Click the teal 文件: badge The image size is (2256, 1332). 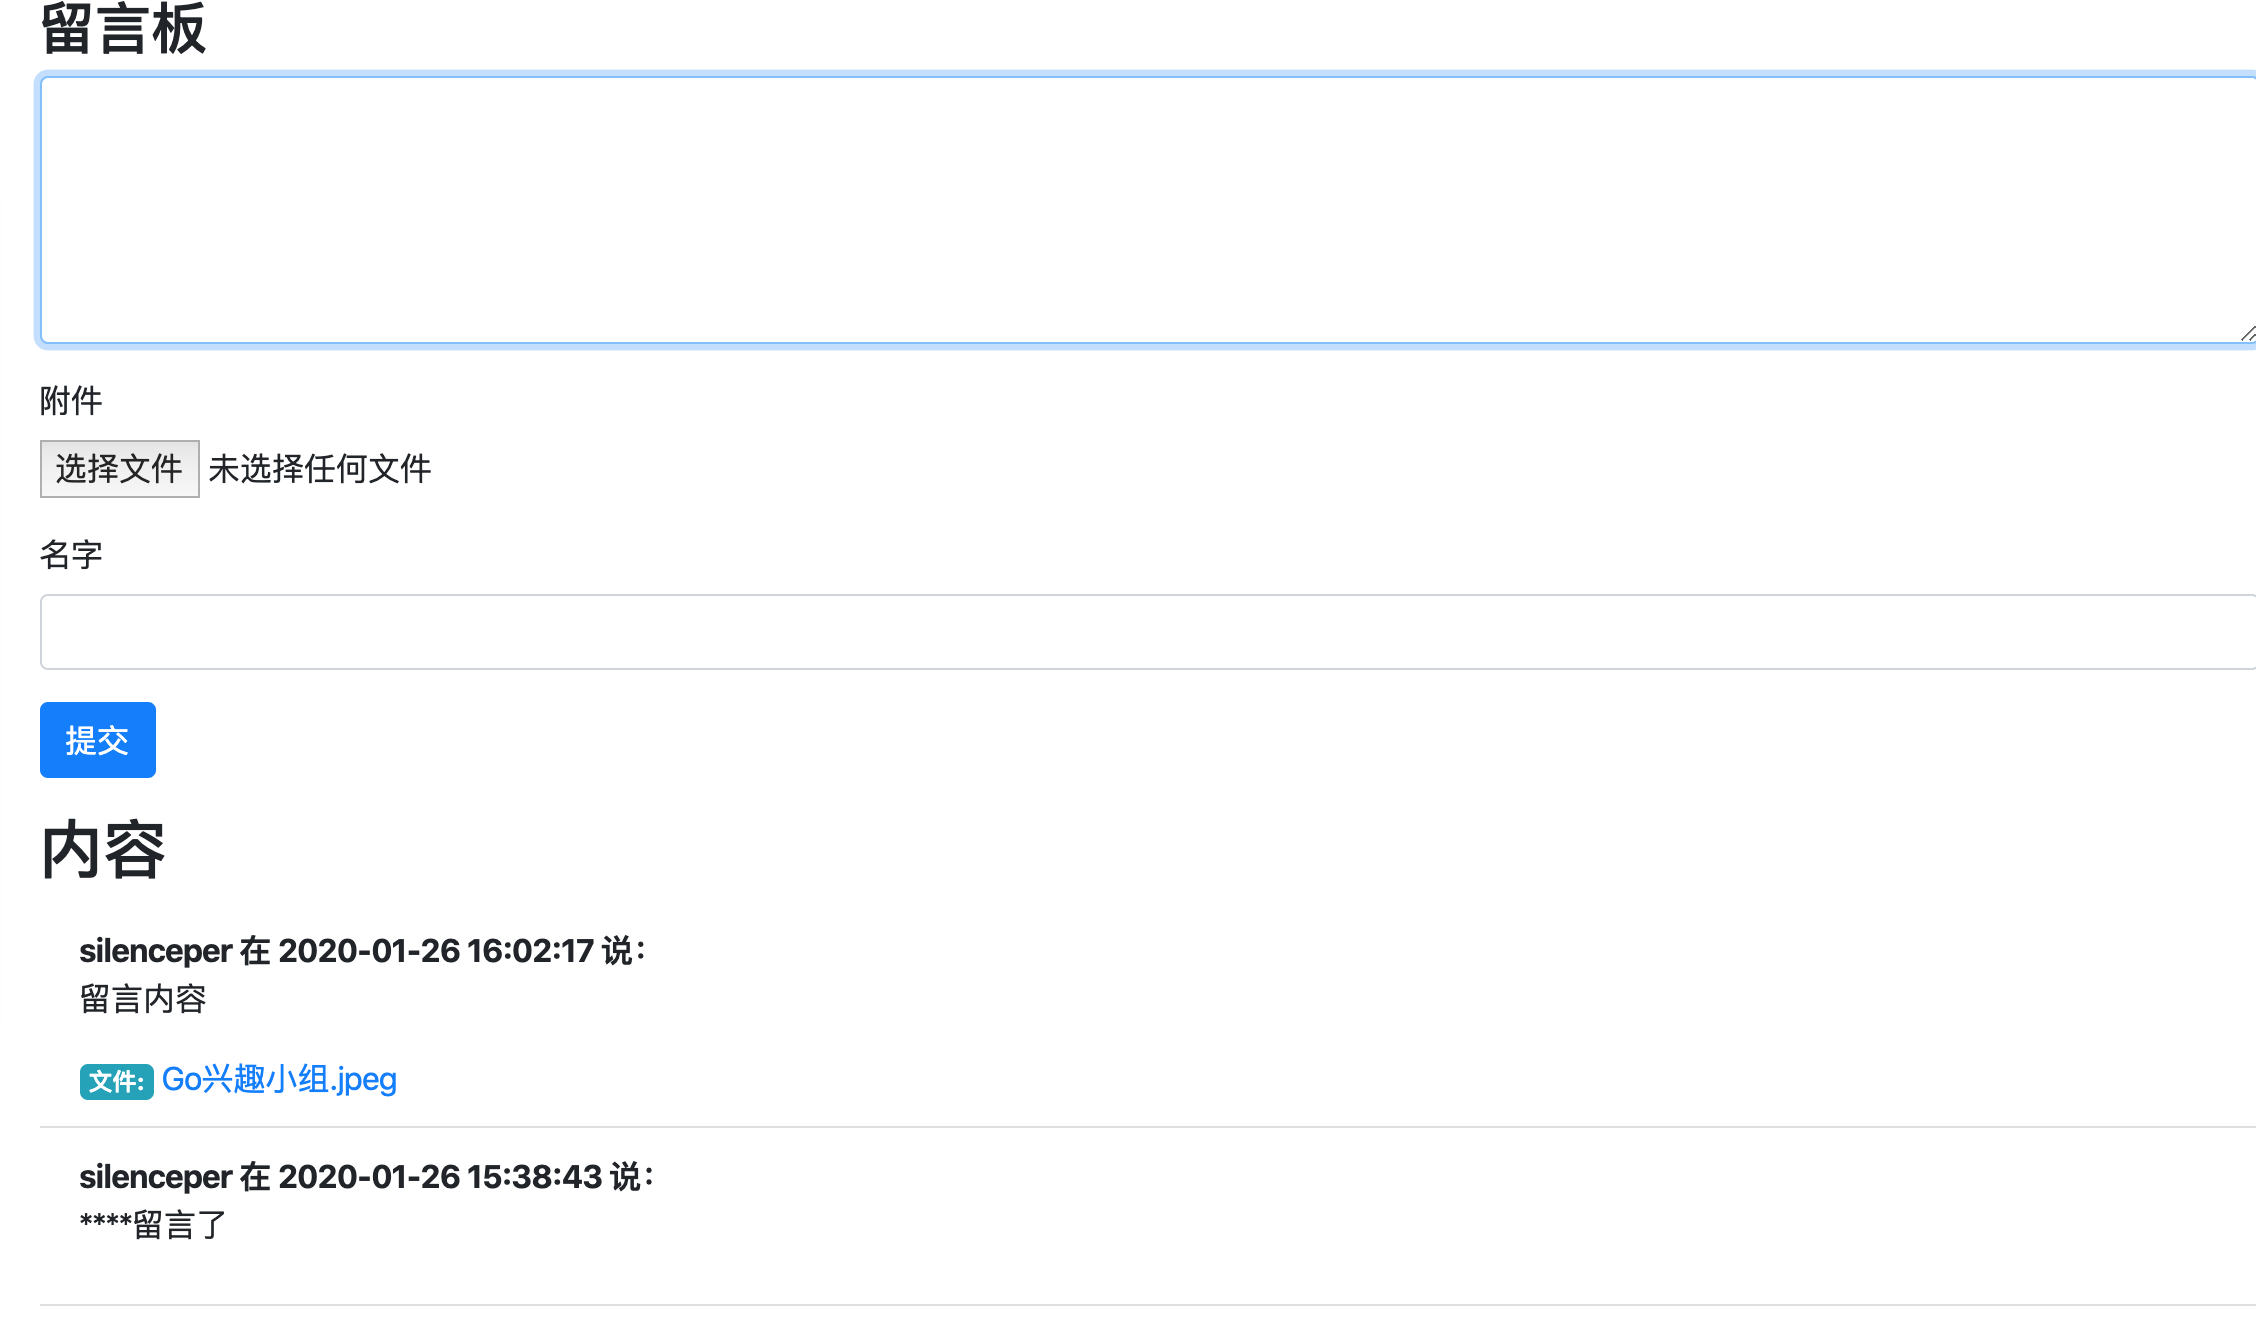click(x=116, y=1081)
